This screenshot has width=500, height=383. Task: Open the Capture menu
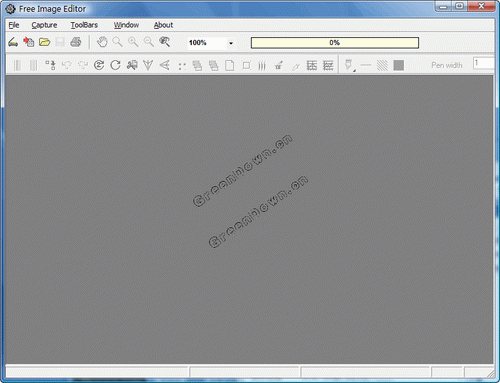[44, 25]
